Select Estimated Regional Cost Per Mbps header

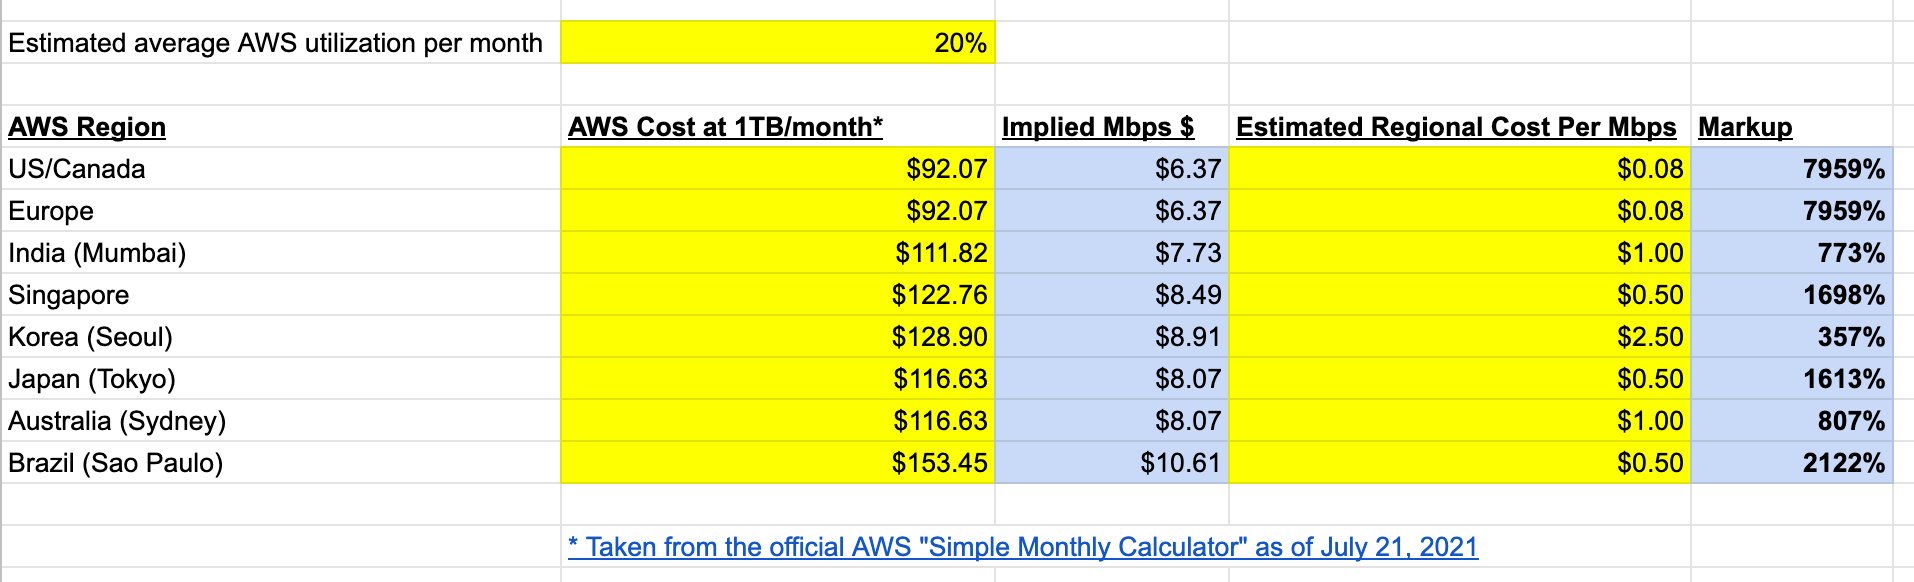pos(1455,127)
